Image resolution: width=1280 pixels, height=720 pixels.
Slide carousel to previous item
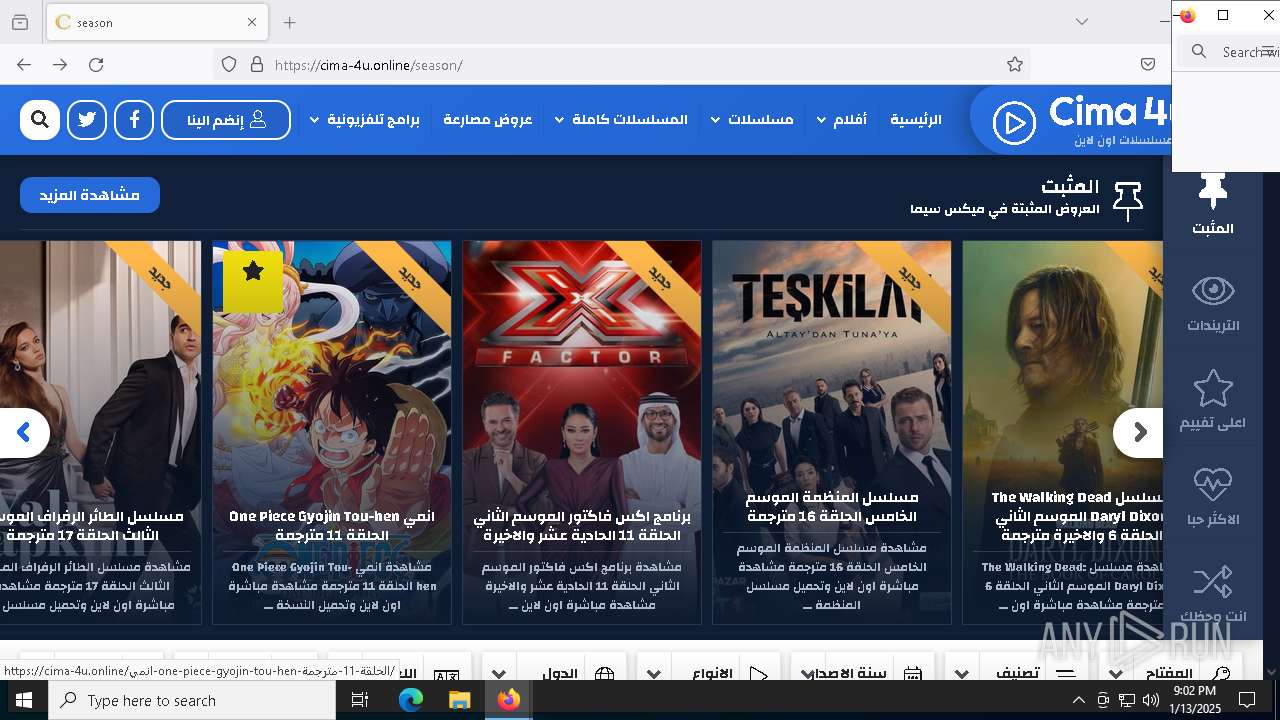[x=24, y=432]
